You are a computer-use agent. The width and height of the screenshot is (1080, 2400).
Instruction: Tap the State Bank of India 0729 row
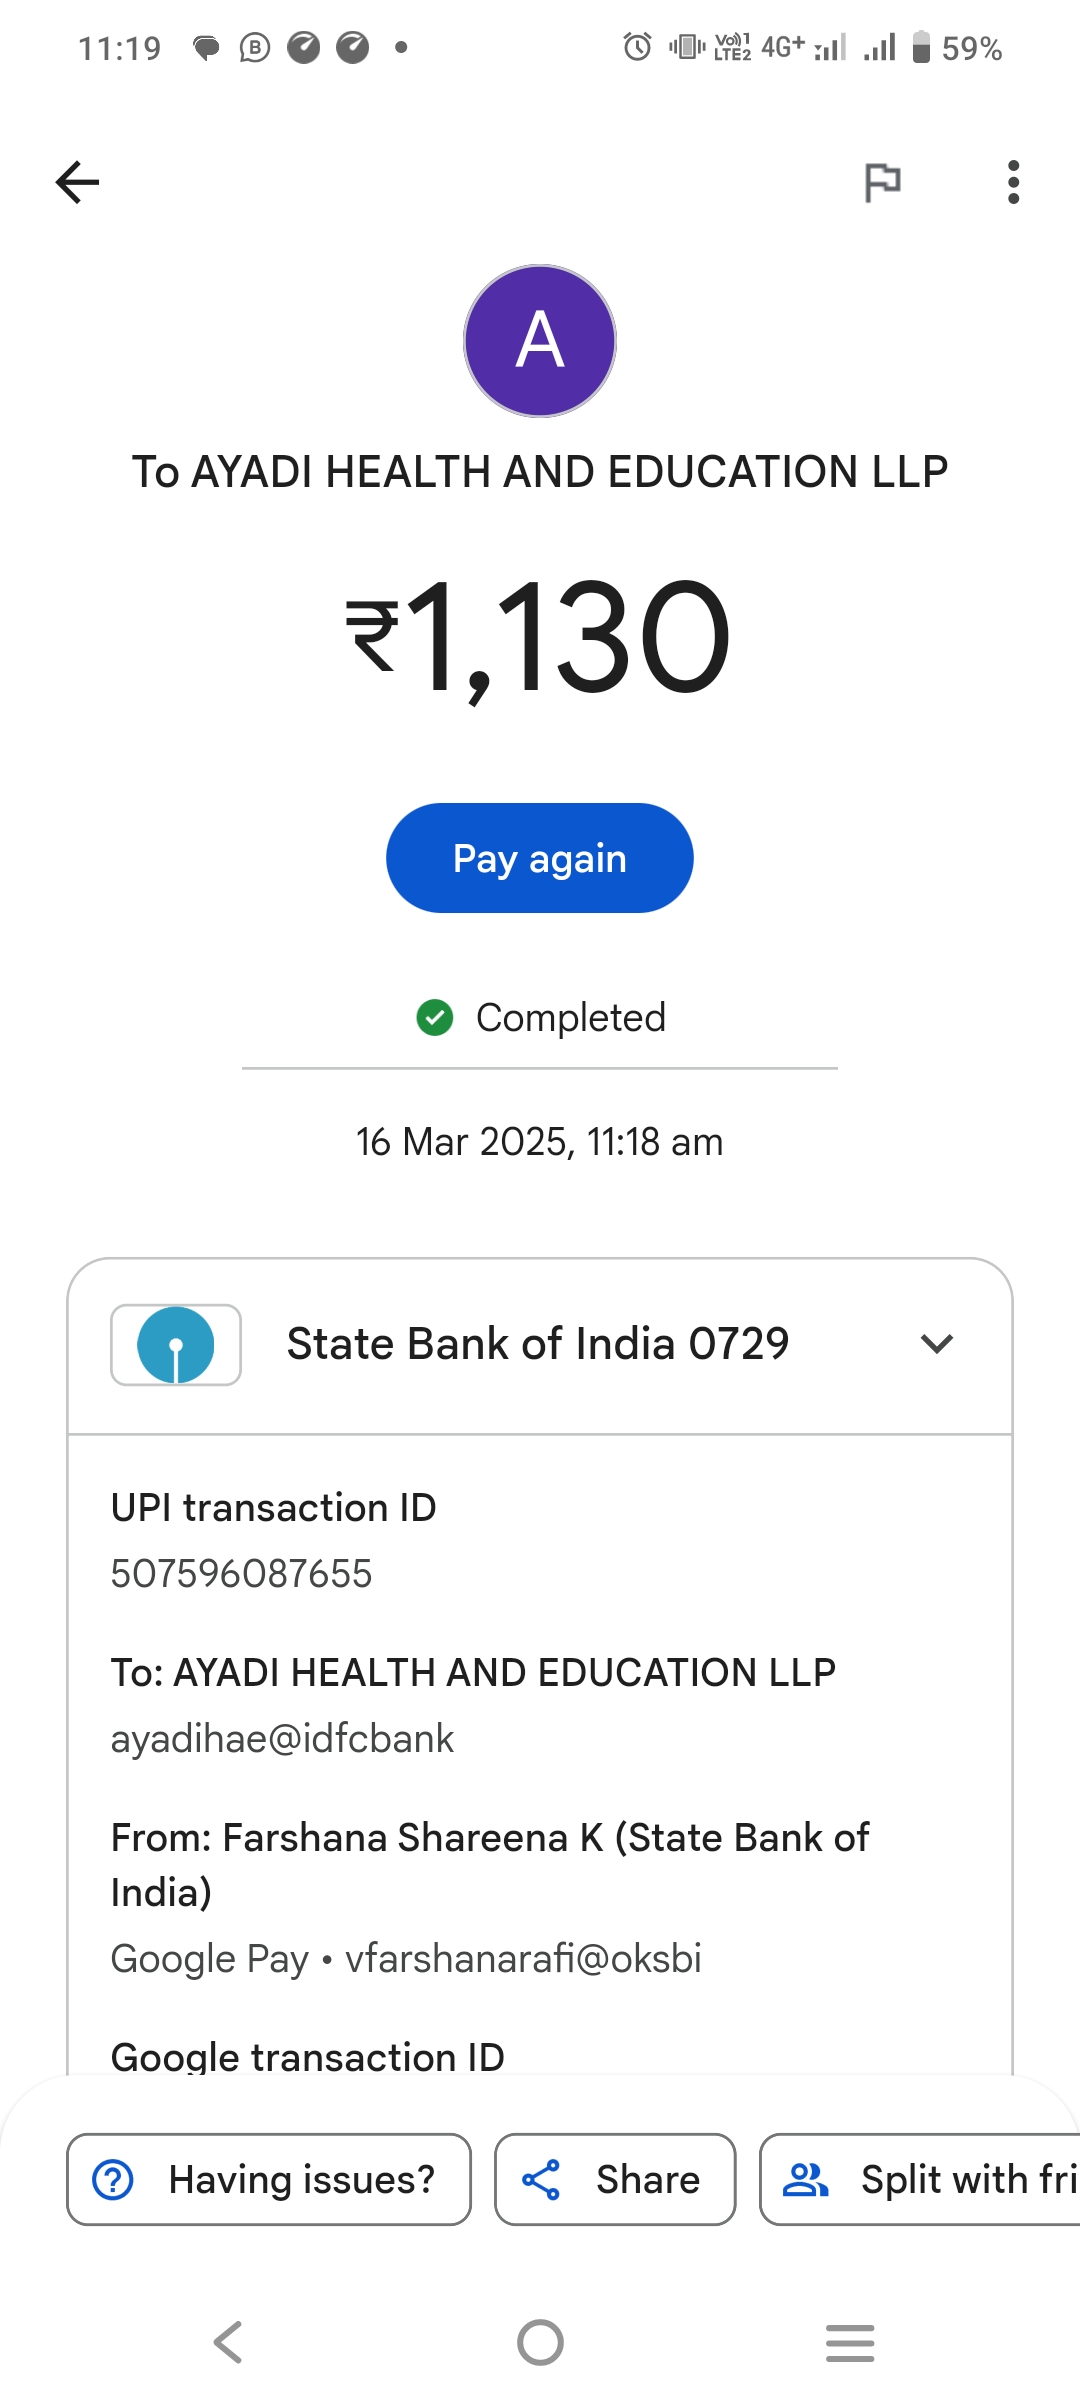pyautogui.click(x=538, y=1344)
